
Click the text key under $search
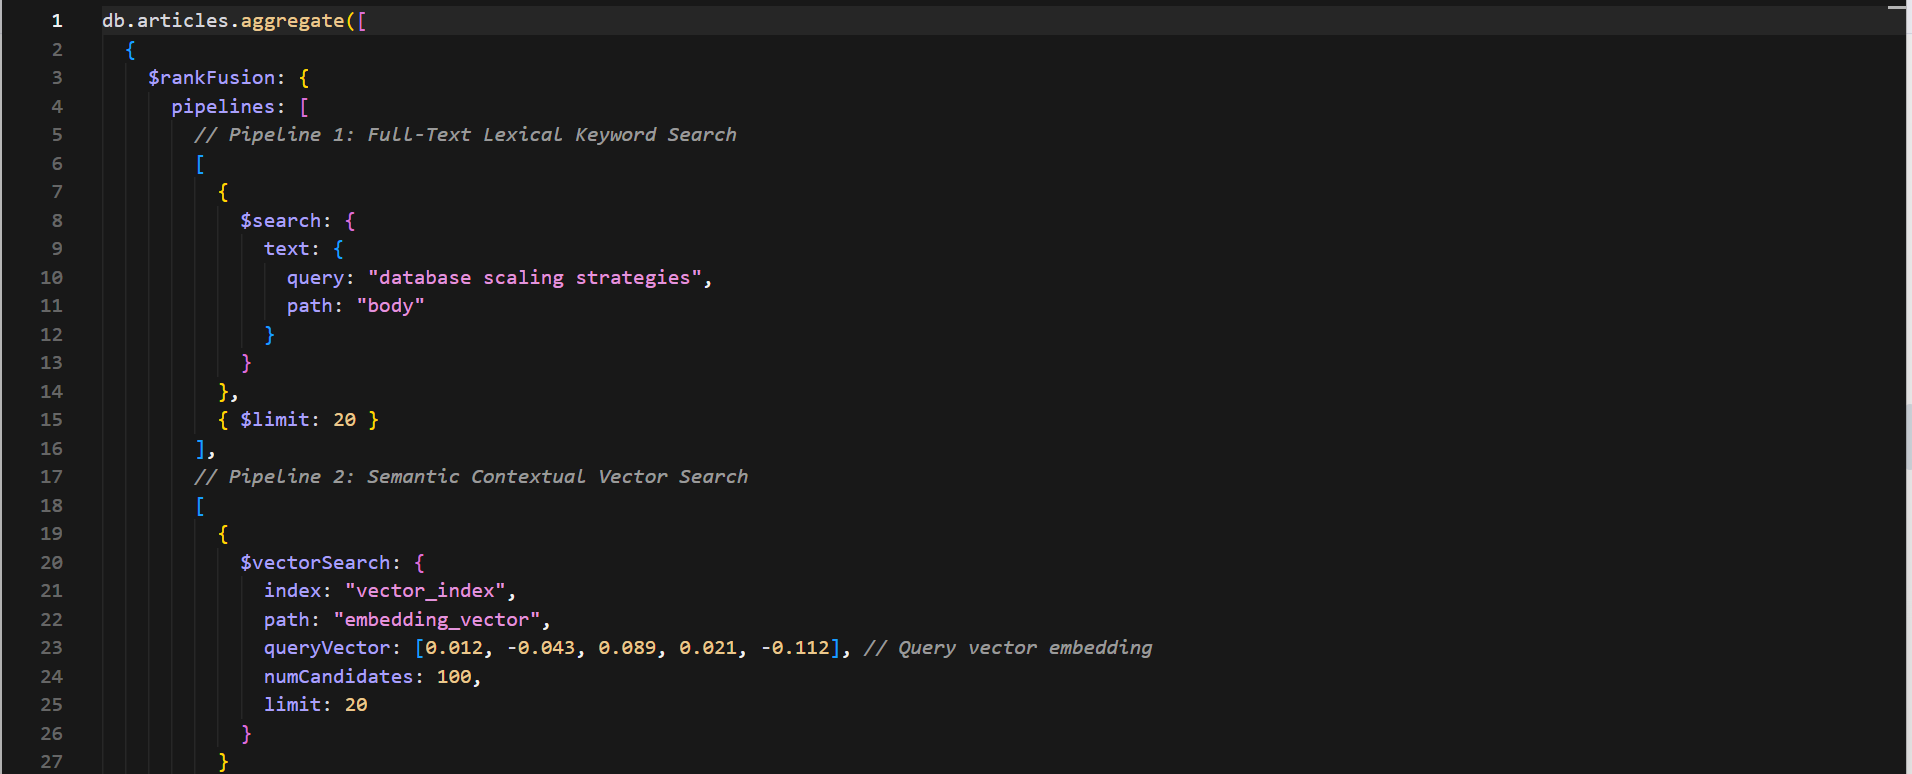click(286, 249)
